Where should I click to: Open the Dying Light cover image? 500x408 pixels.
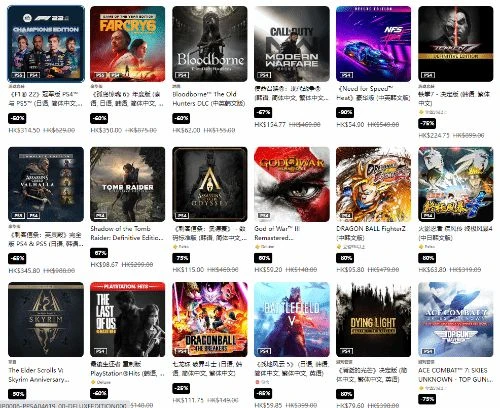click(x=374, y=320)
